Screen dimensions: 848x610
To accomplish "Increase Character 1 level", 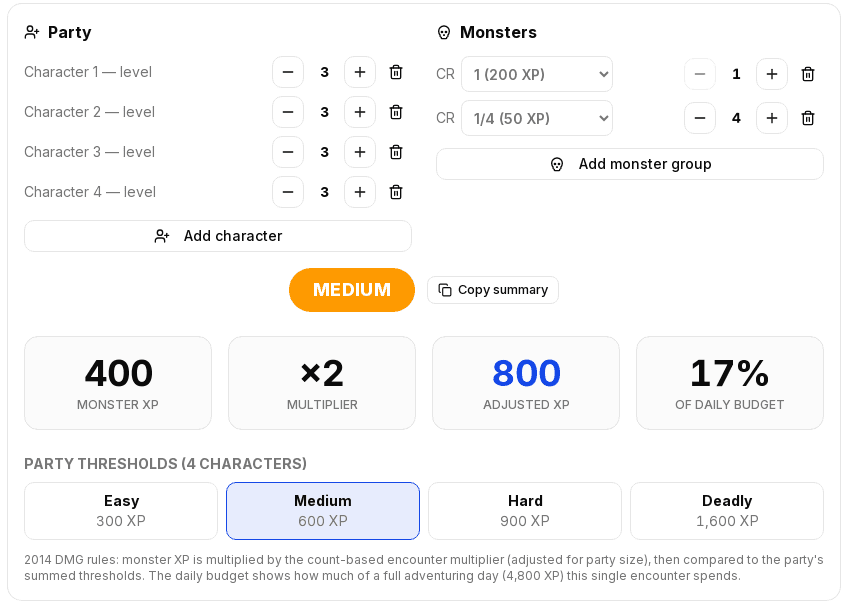I will (360, 72).
